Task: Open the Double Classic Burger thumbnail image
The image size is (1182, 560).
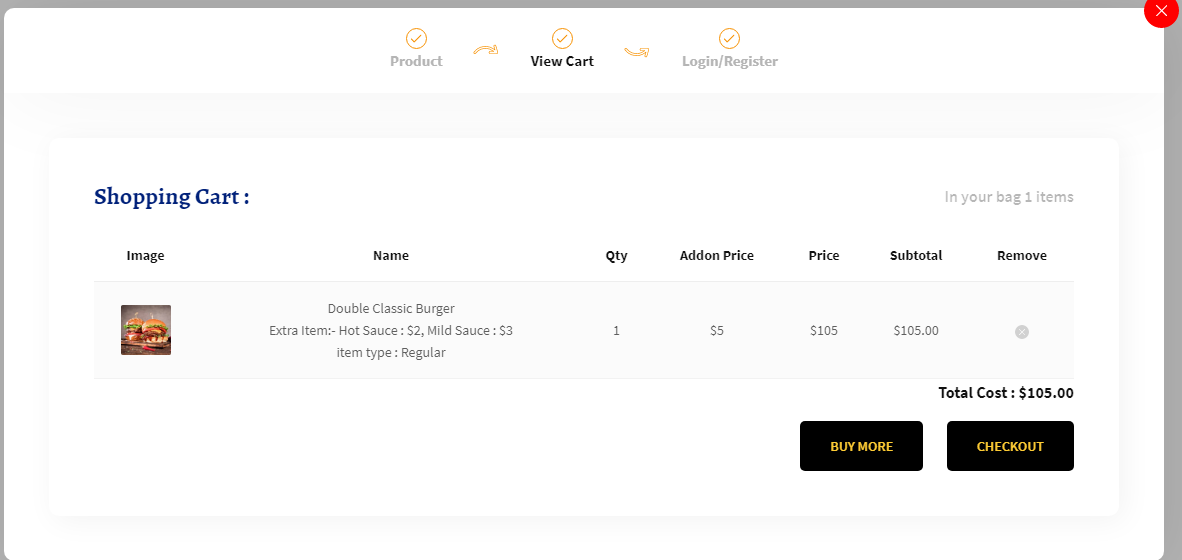Action: pos(145,329)
